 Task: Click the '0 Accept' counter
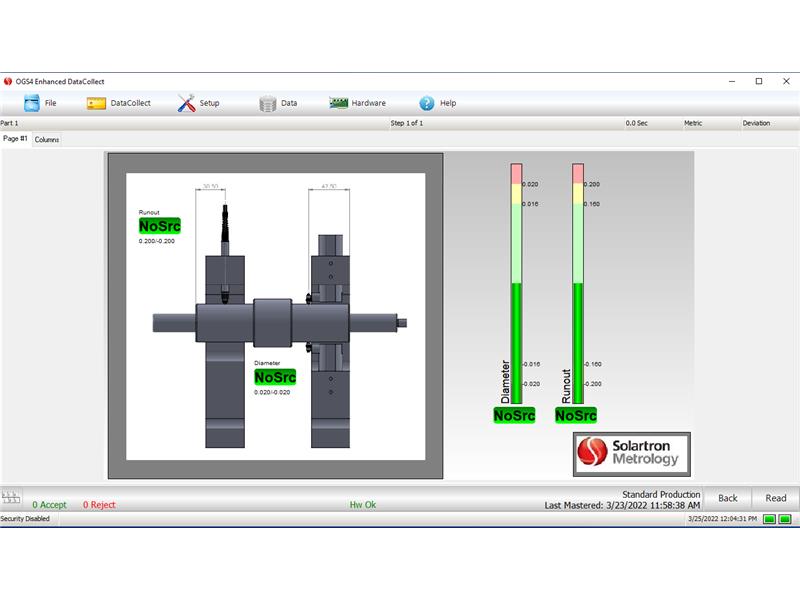tap(49, 505)
